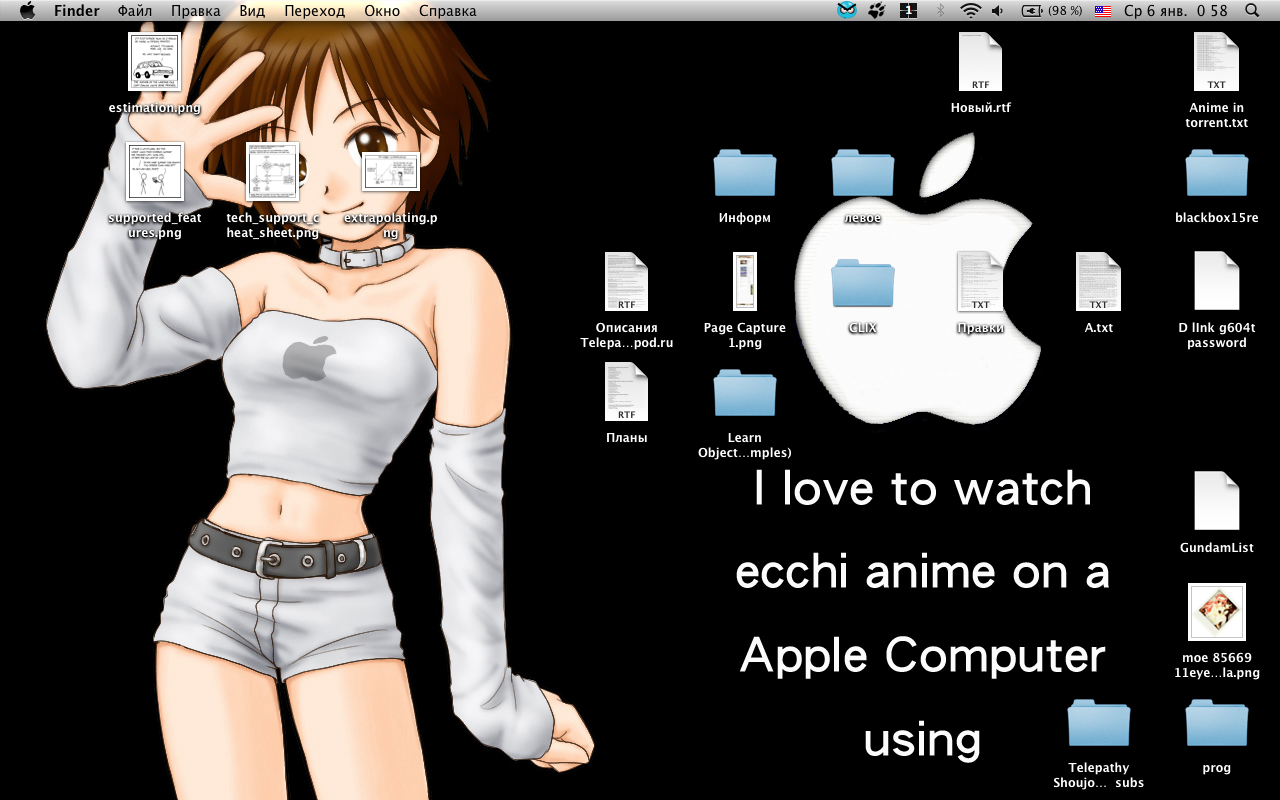
Task: Select the Новый.rtf document icon
Action: pos(981,62)
